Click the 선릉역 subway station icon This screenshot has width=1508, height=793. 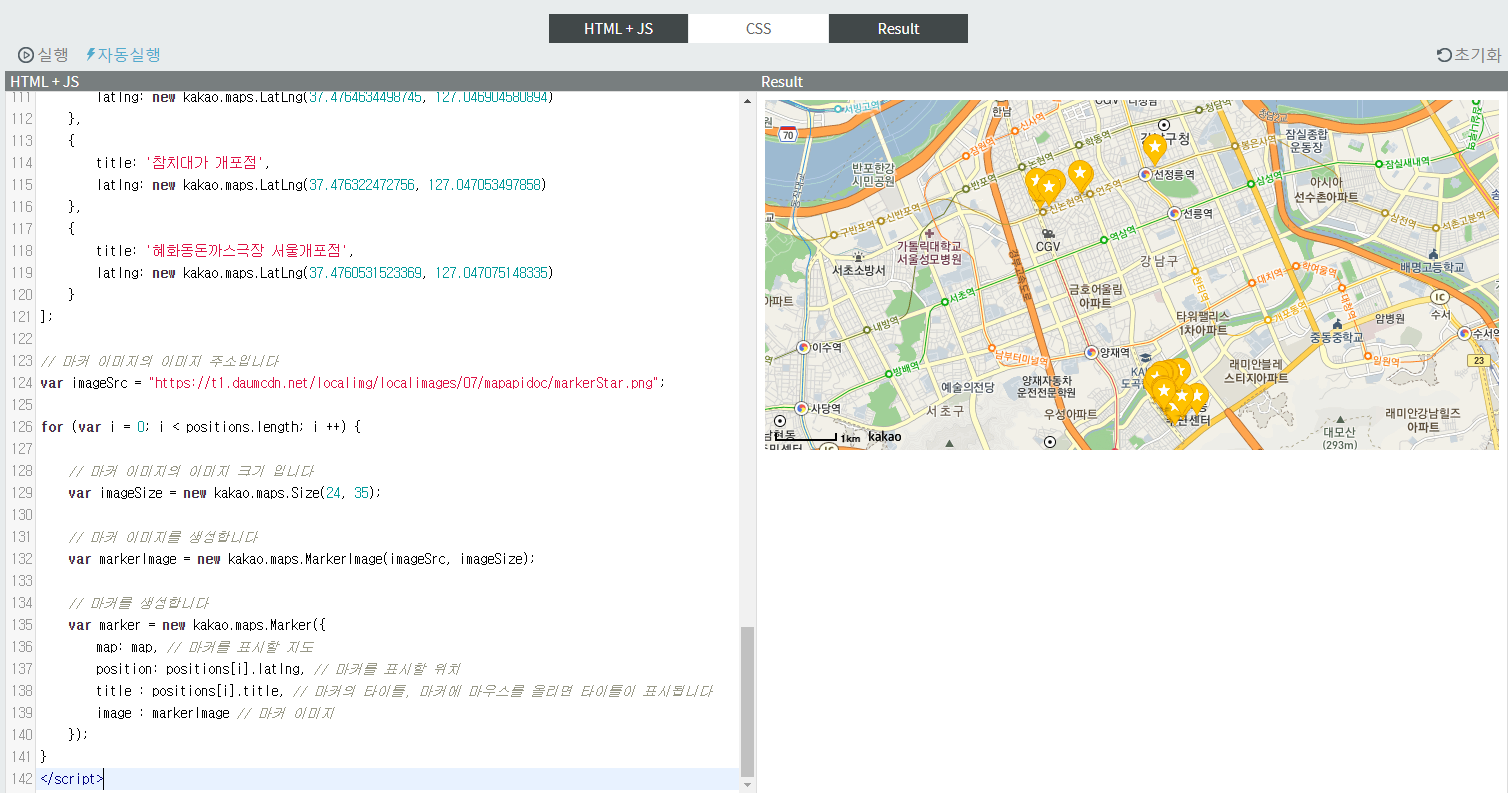point(1174,213)
